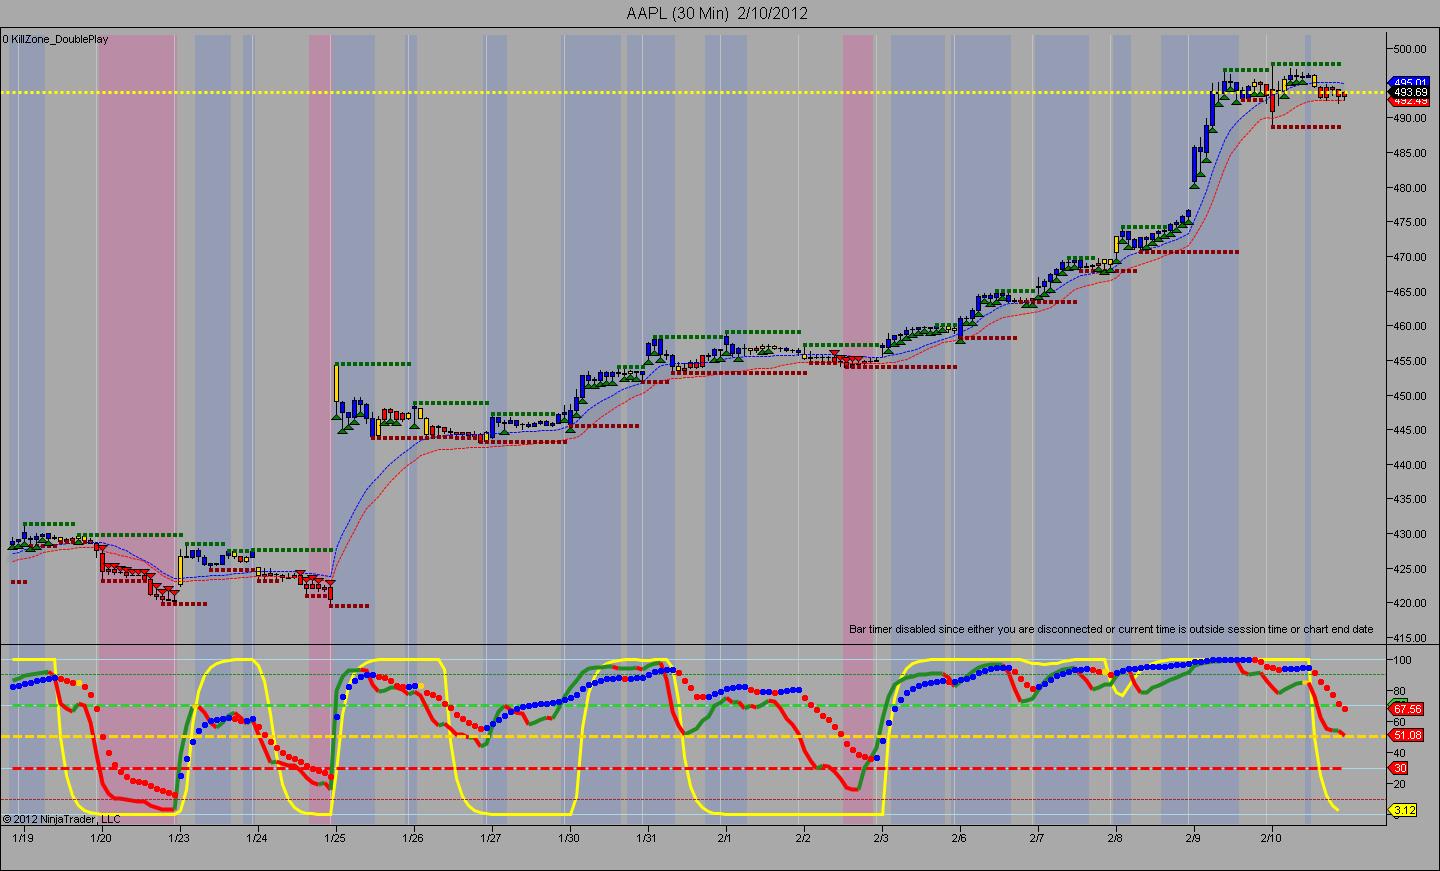Click the red price marker below 493.69

1410,101
